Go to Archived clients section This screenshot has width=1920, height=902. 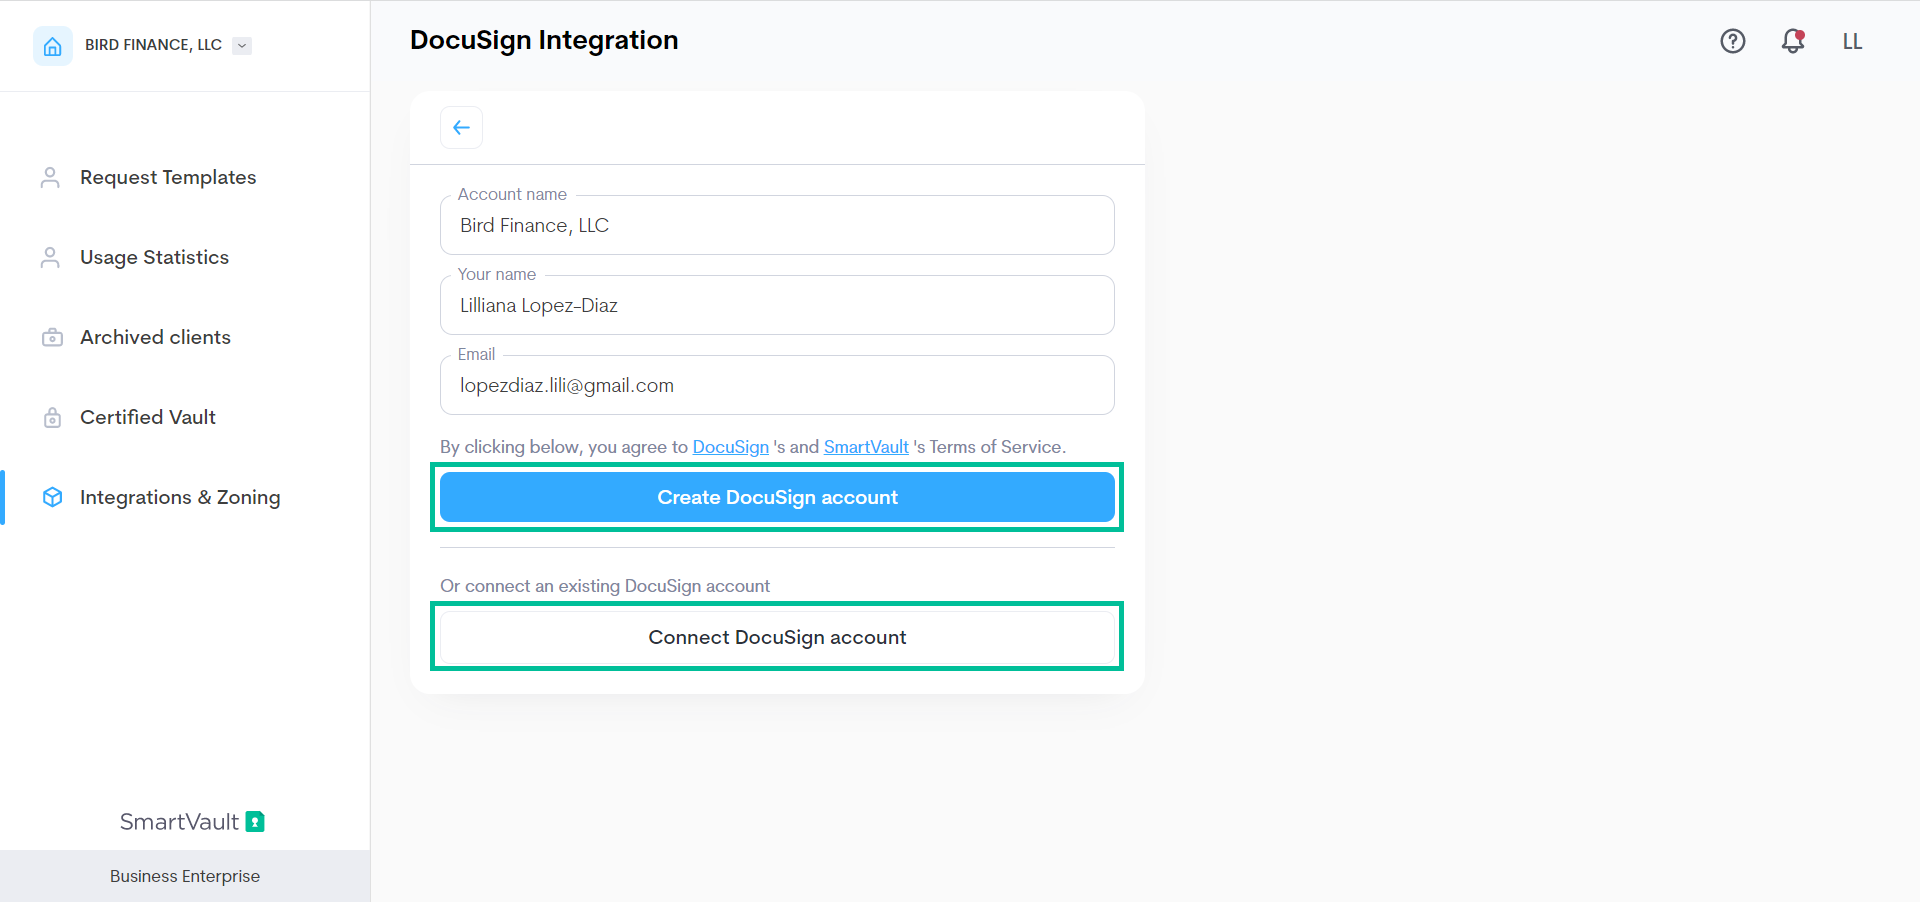click(155, 337)
